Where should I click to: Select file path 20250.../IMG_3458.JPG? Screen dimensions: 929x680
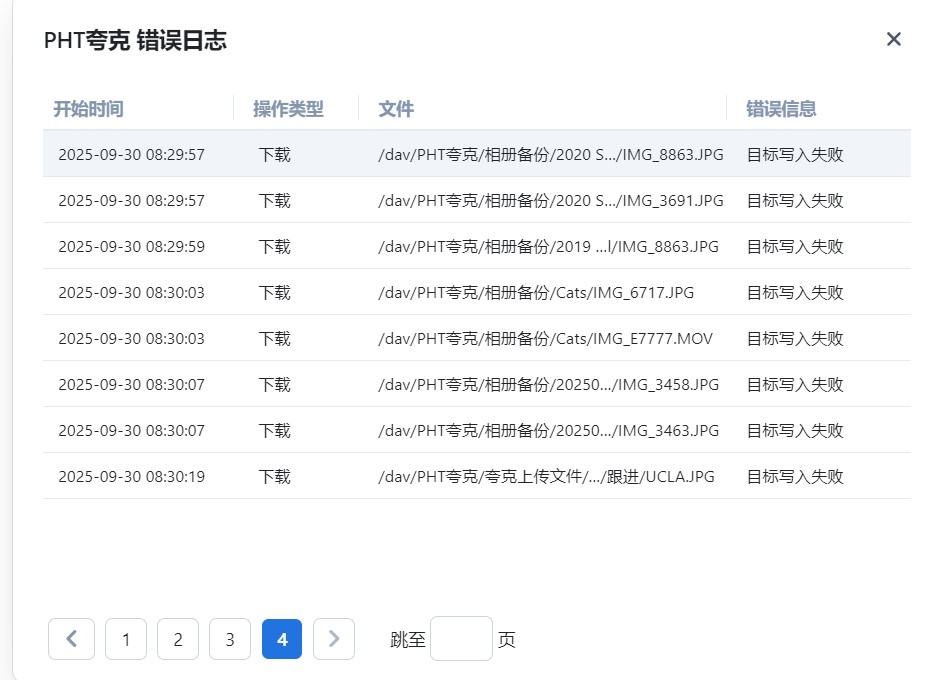click(x=548, y=384)
